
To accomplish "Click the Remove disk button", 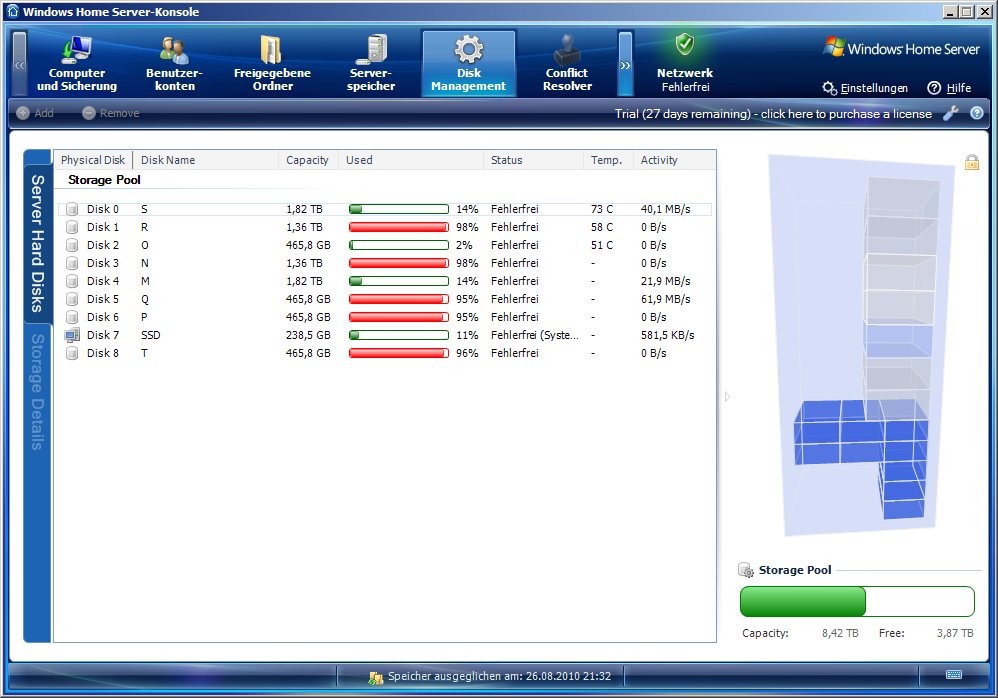I will 111,113.
